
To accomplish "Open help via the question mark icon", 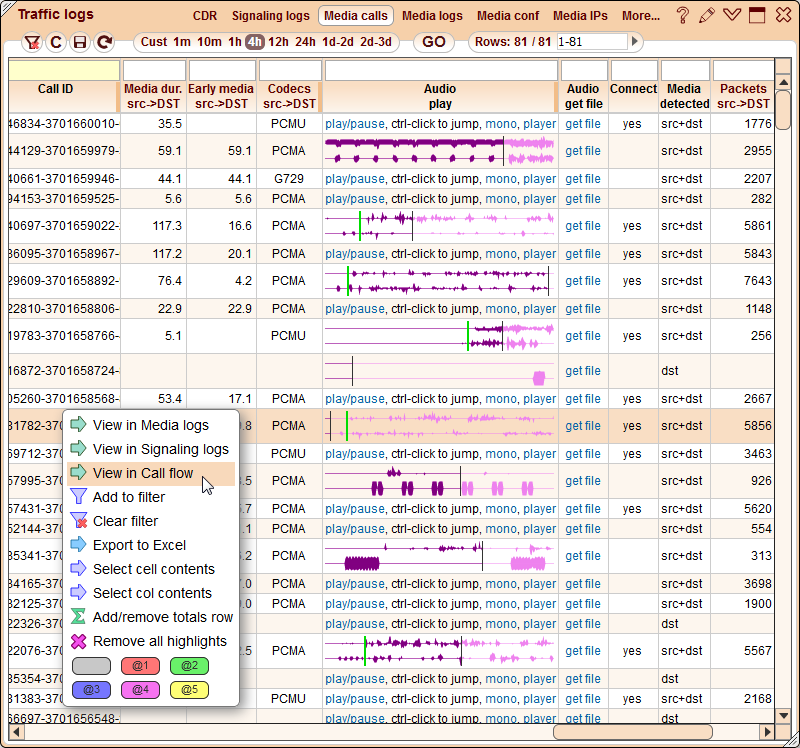I will point(683,16).
